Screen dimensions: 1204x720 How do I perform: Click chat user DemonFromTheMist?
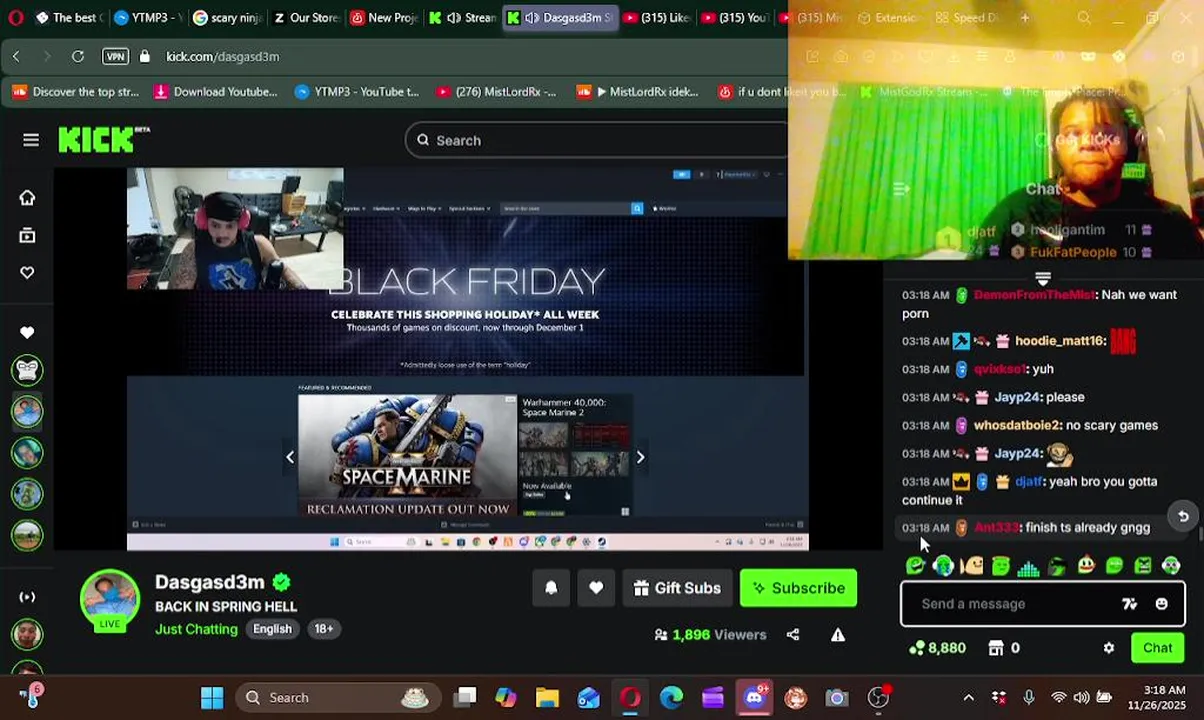(1034, 295)
